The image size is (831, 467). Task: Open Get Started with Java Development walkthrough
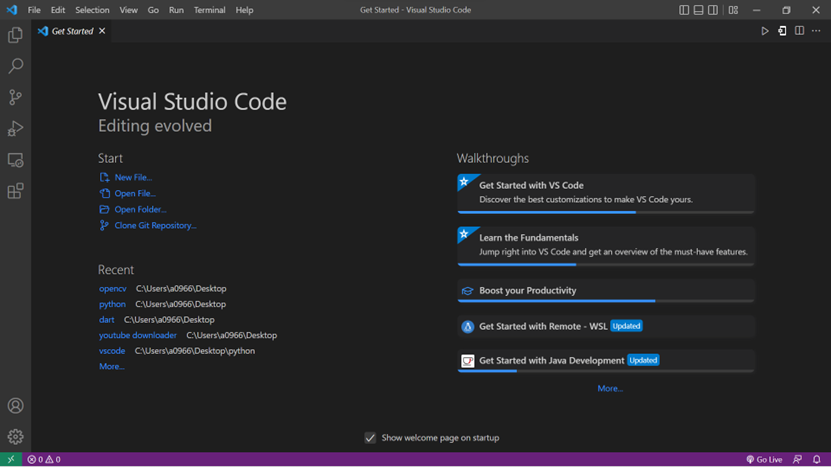click(x=606, y=360)
